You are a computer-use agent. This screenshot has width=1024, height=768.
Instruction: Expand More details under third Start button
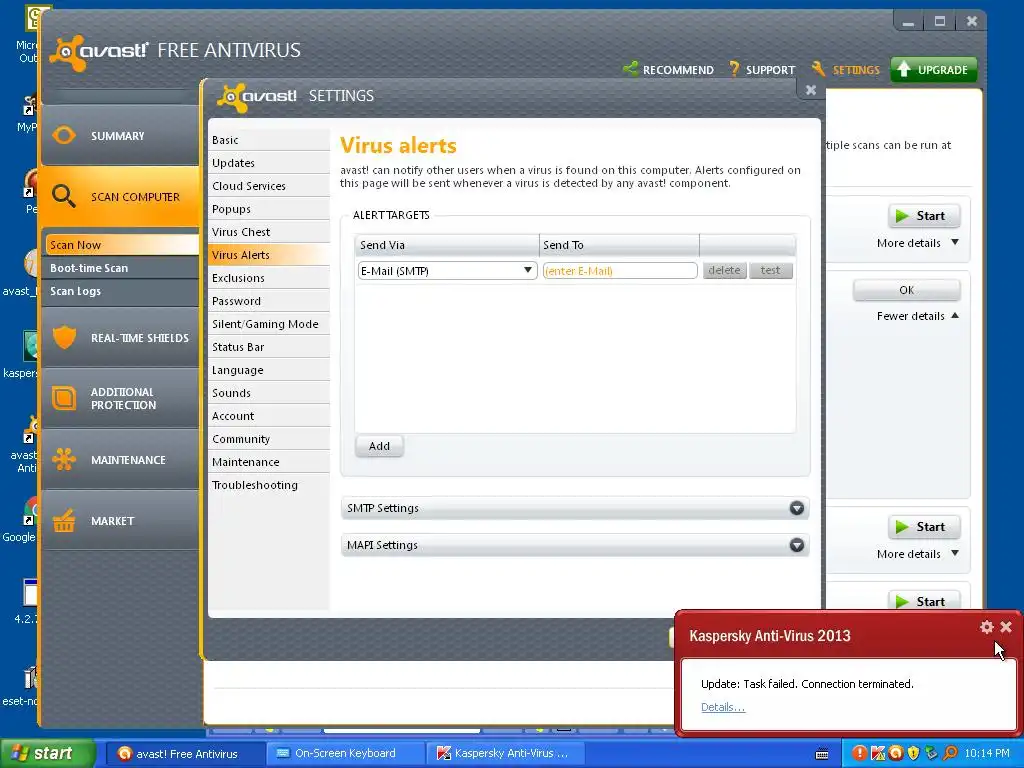pos(918,554)
